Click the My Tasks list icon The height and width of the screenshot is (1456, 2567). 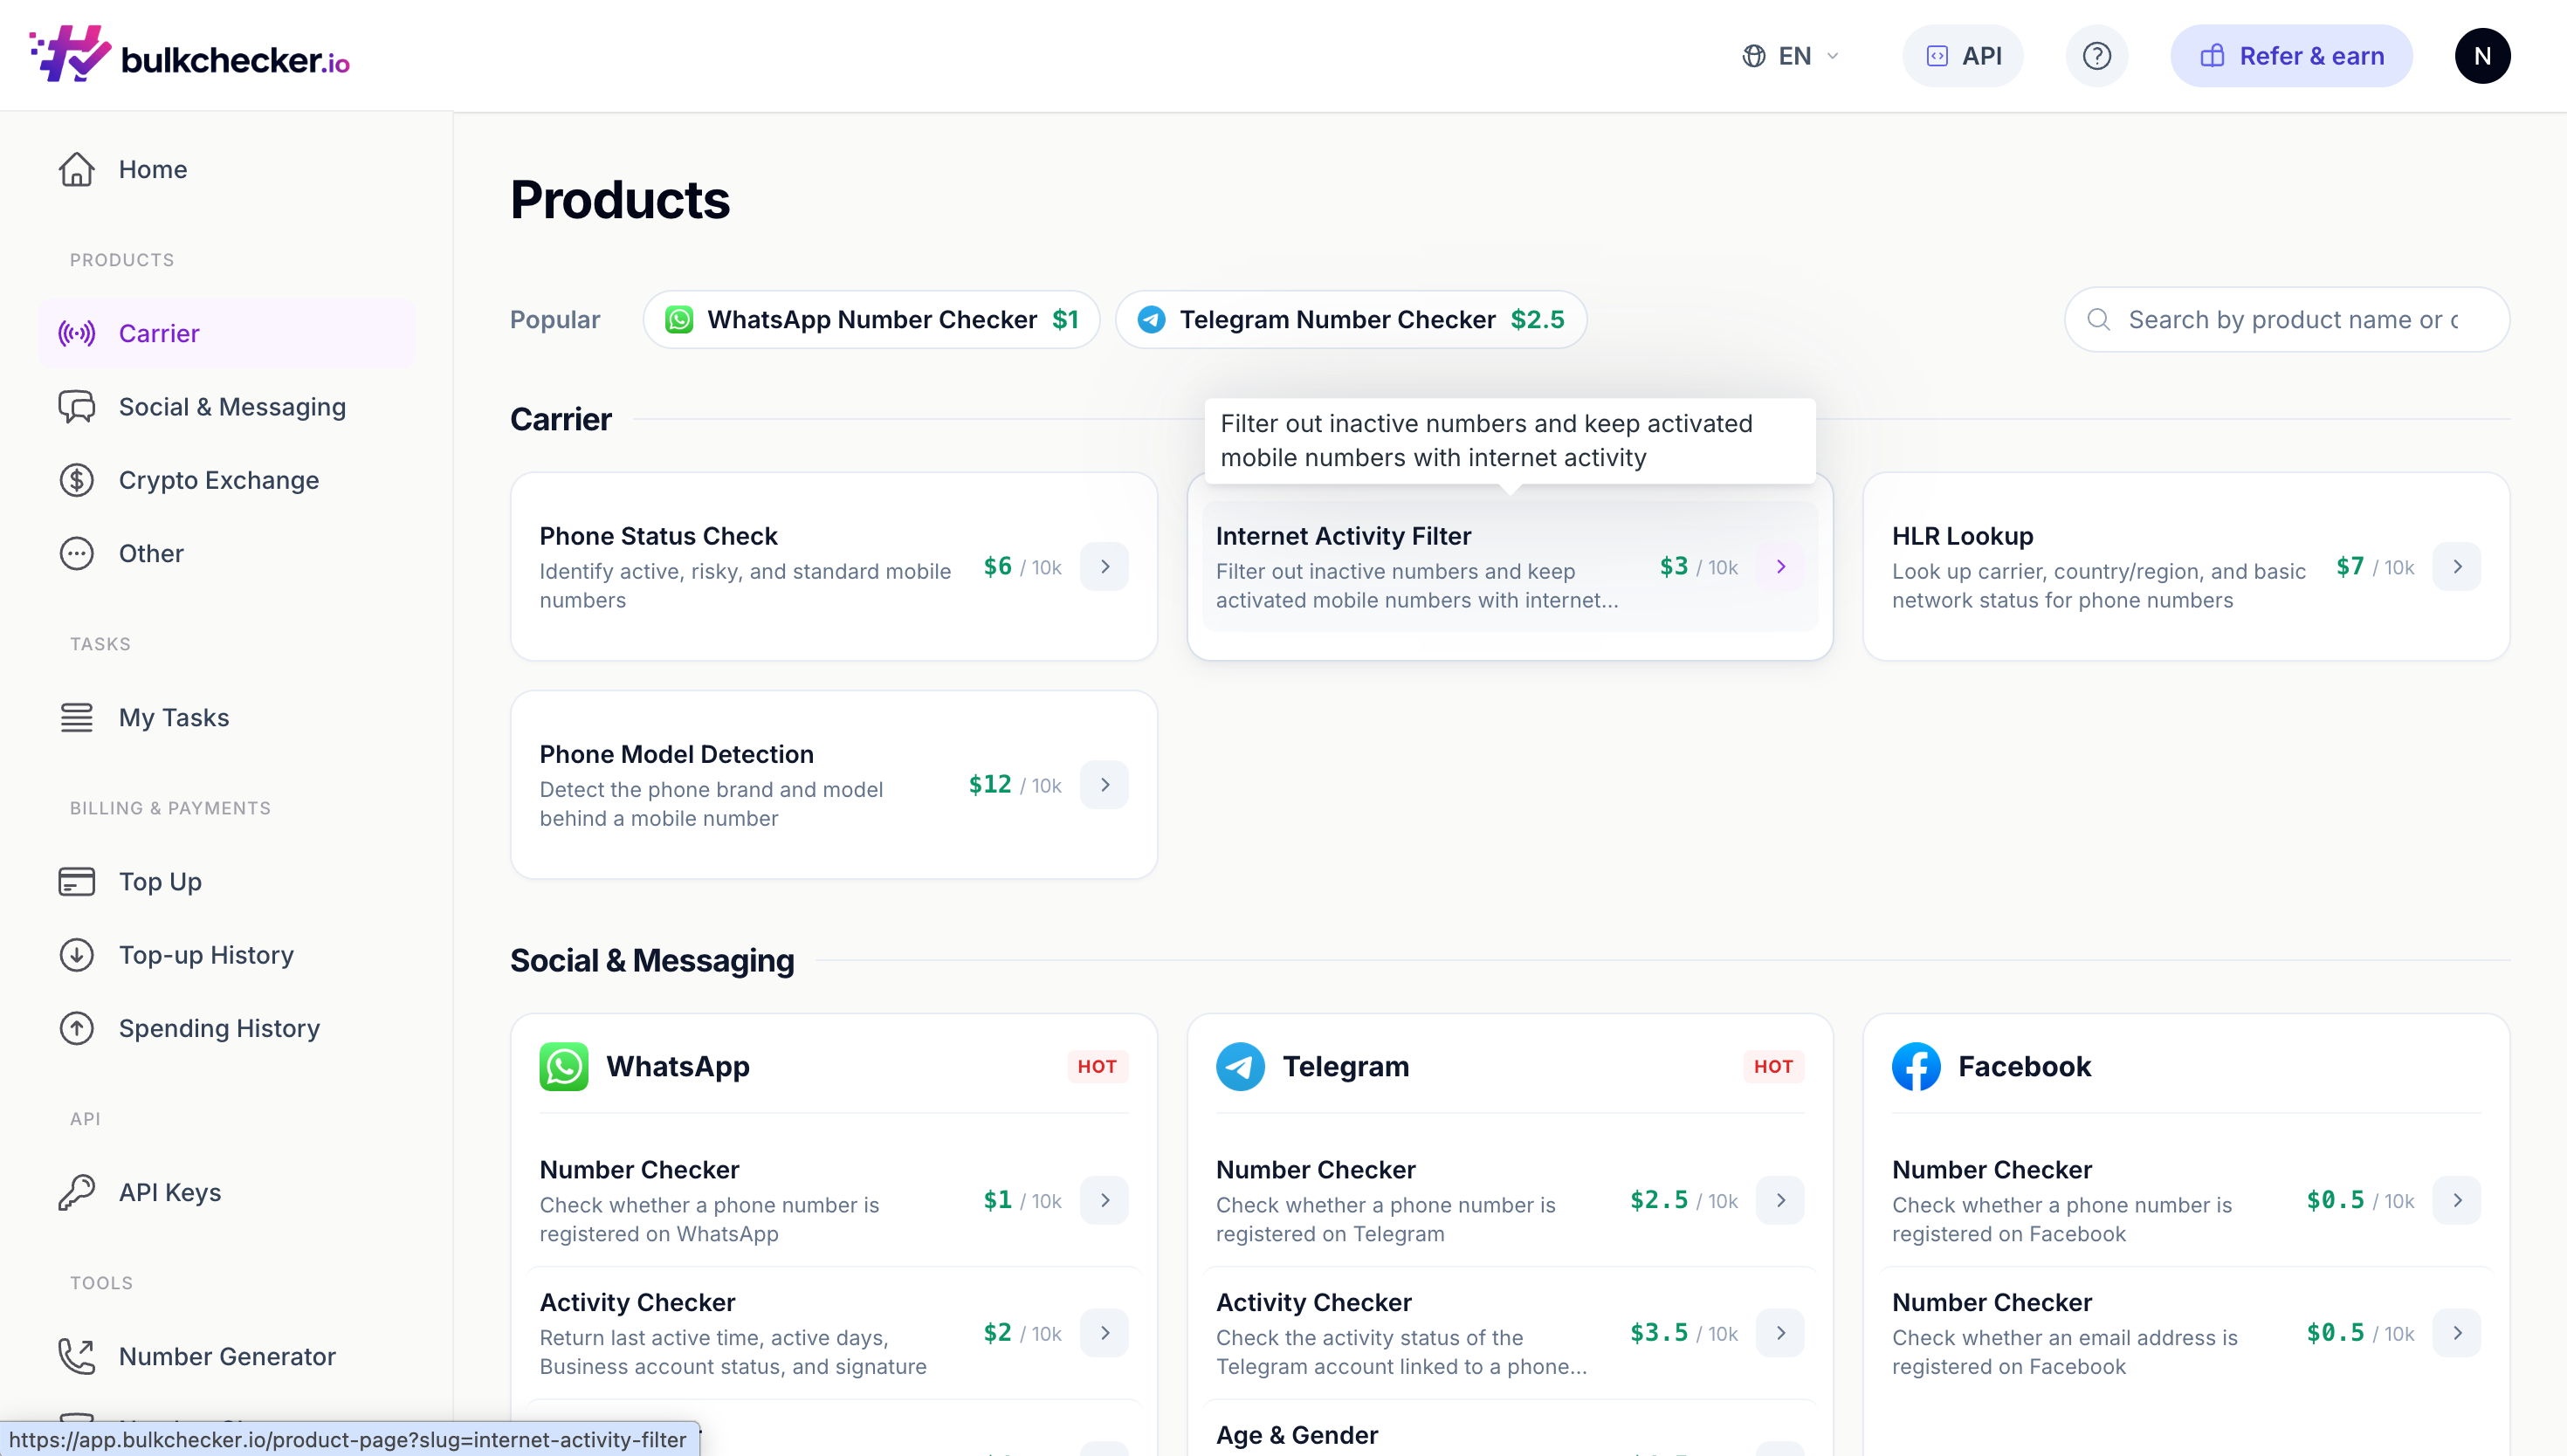[x=76, y=717]
